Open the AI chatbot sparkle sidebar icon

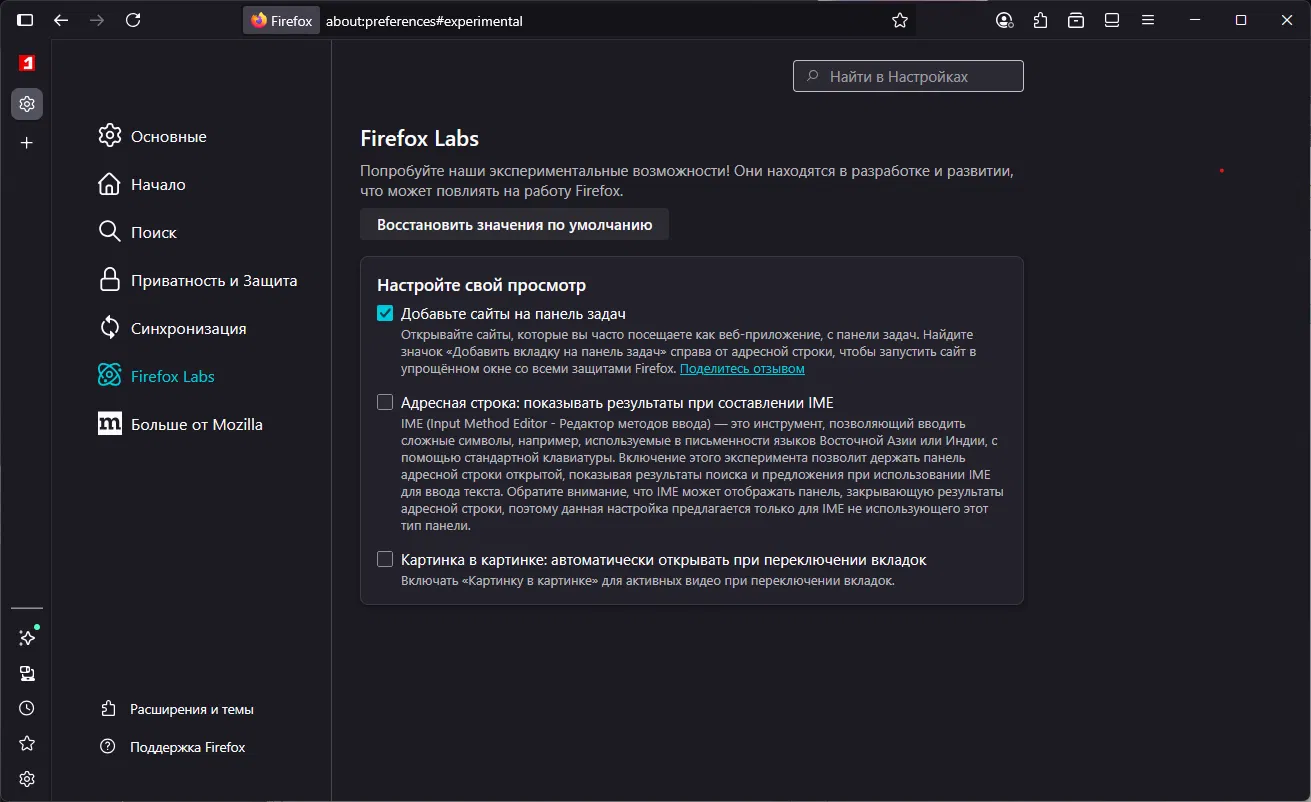click(27, 637)
